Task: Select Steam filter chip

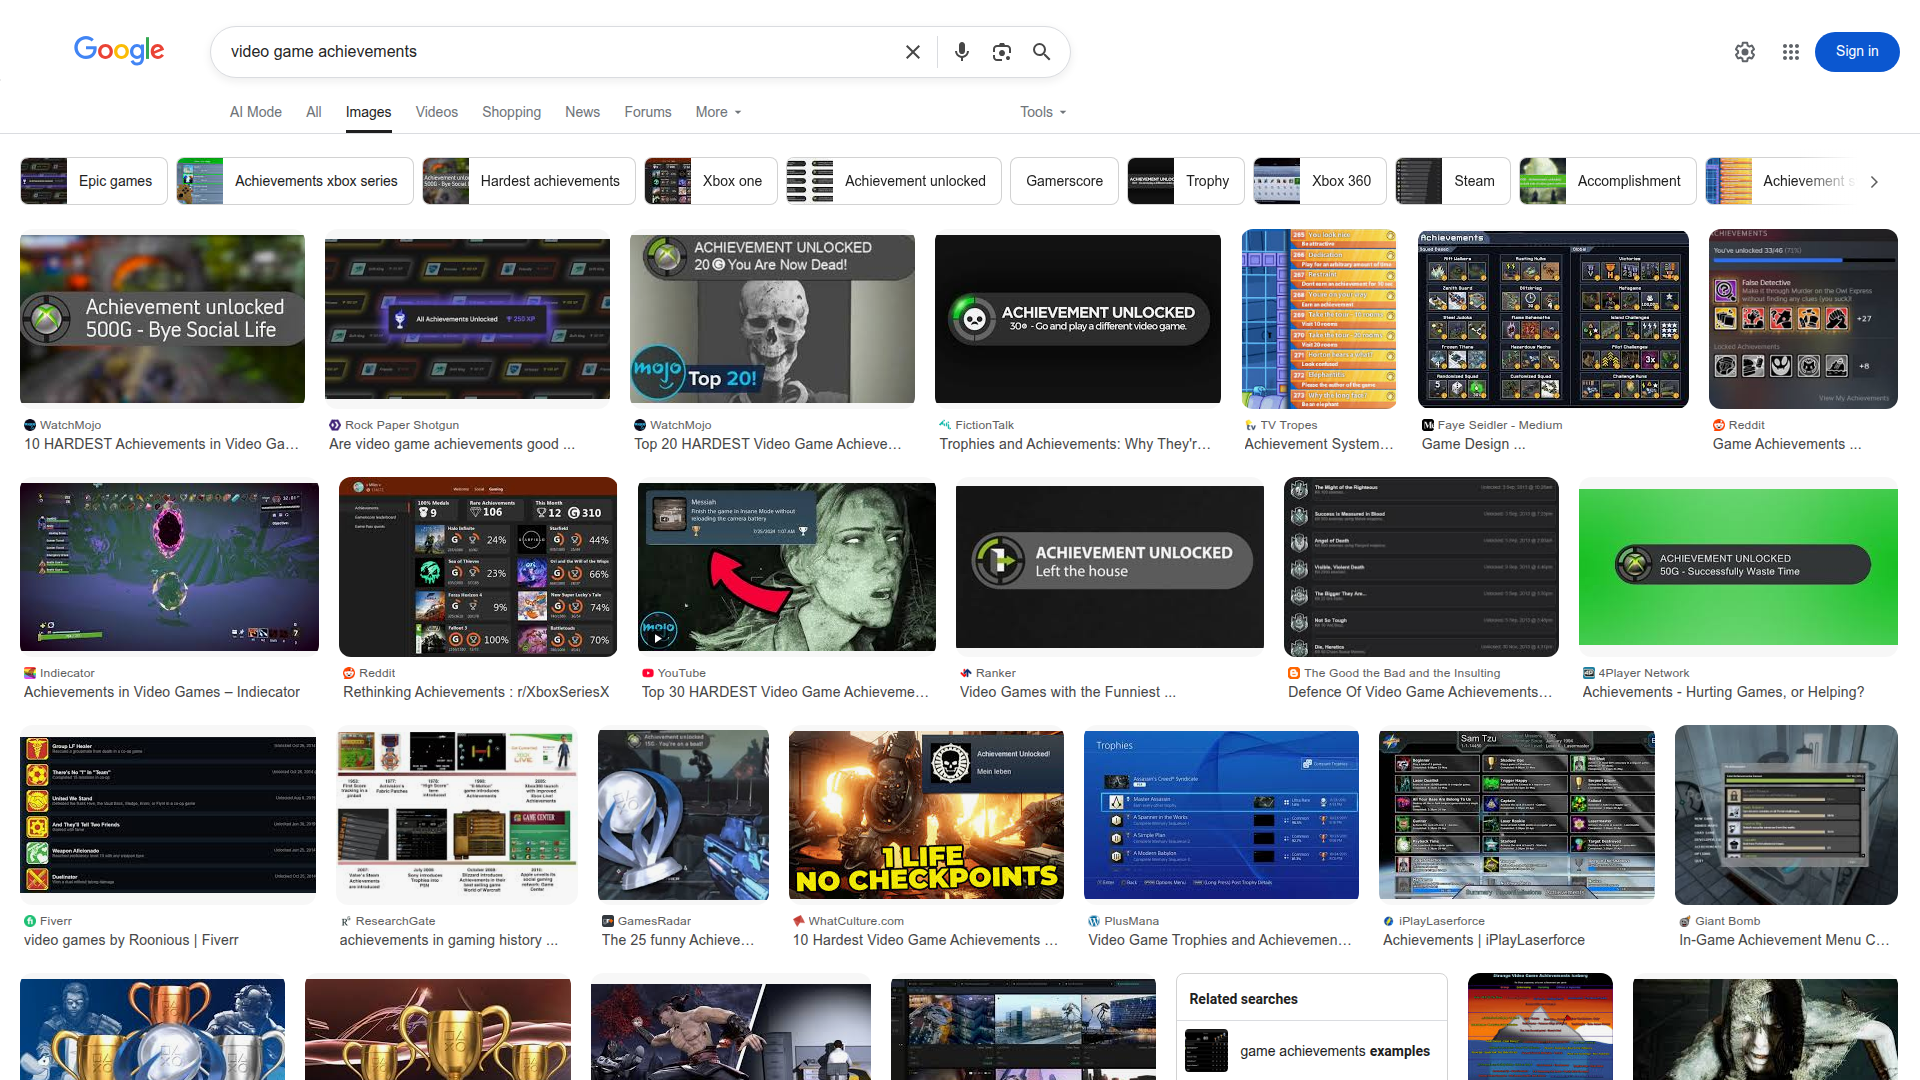Action: 1453,181
